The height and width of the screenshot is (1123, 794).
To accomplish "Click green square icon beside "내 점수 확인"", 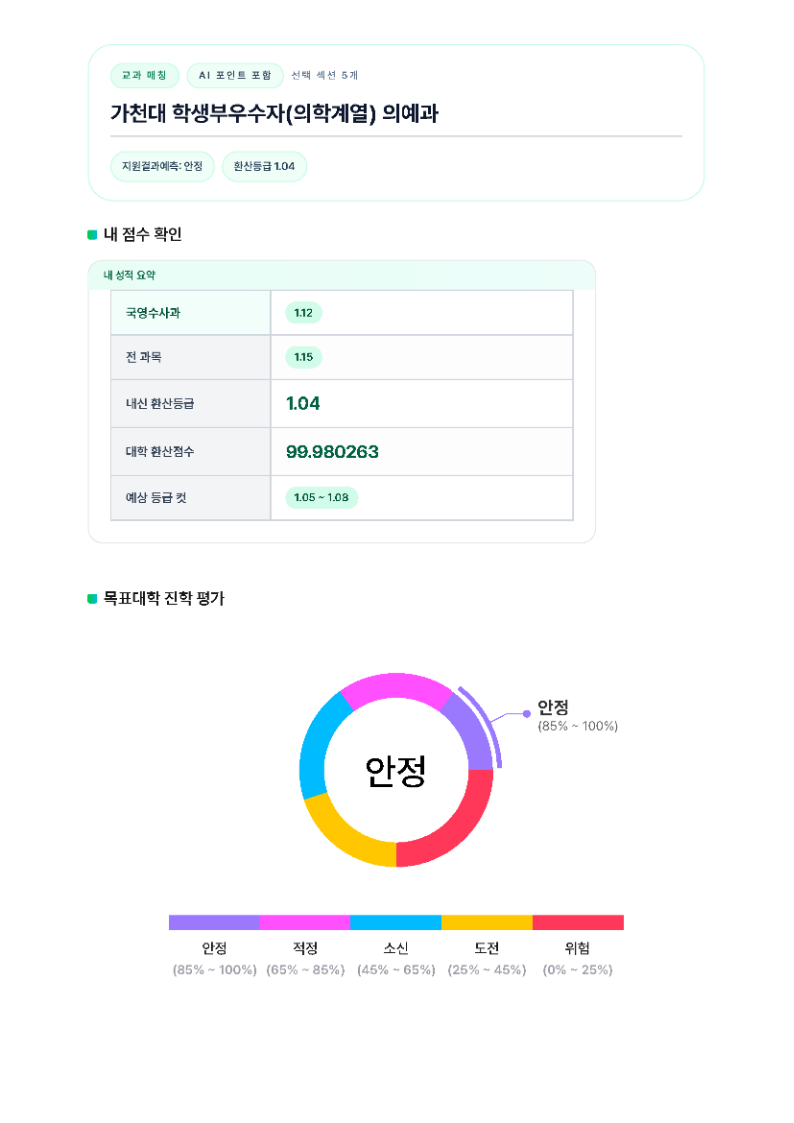I will [93, 235].
